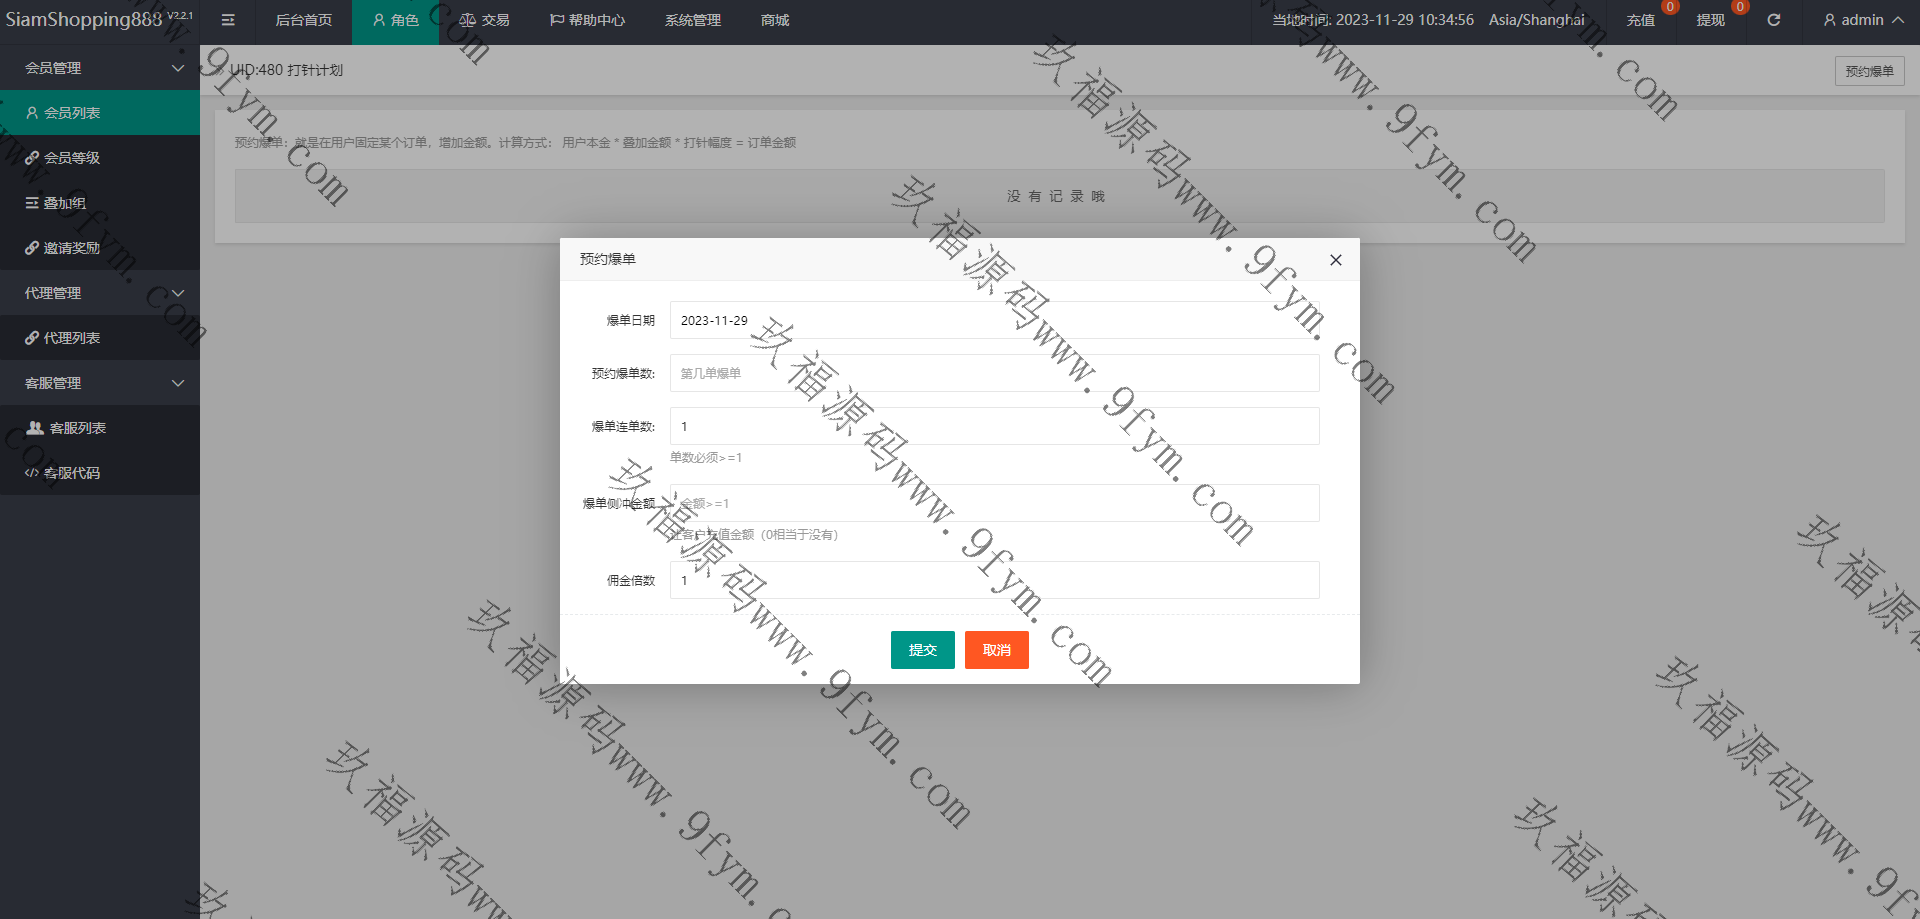This screenshot has height=919, width=1920.
Task: Focus the 预约爆单数 input field
Action: click(994, 373)
